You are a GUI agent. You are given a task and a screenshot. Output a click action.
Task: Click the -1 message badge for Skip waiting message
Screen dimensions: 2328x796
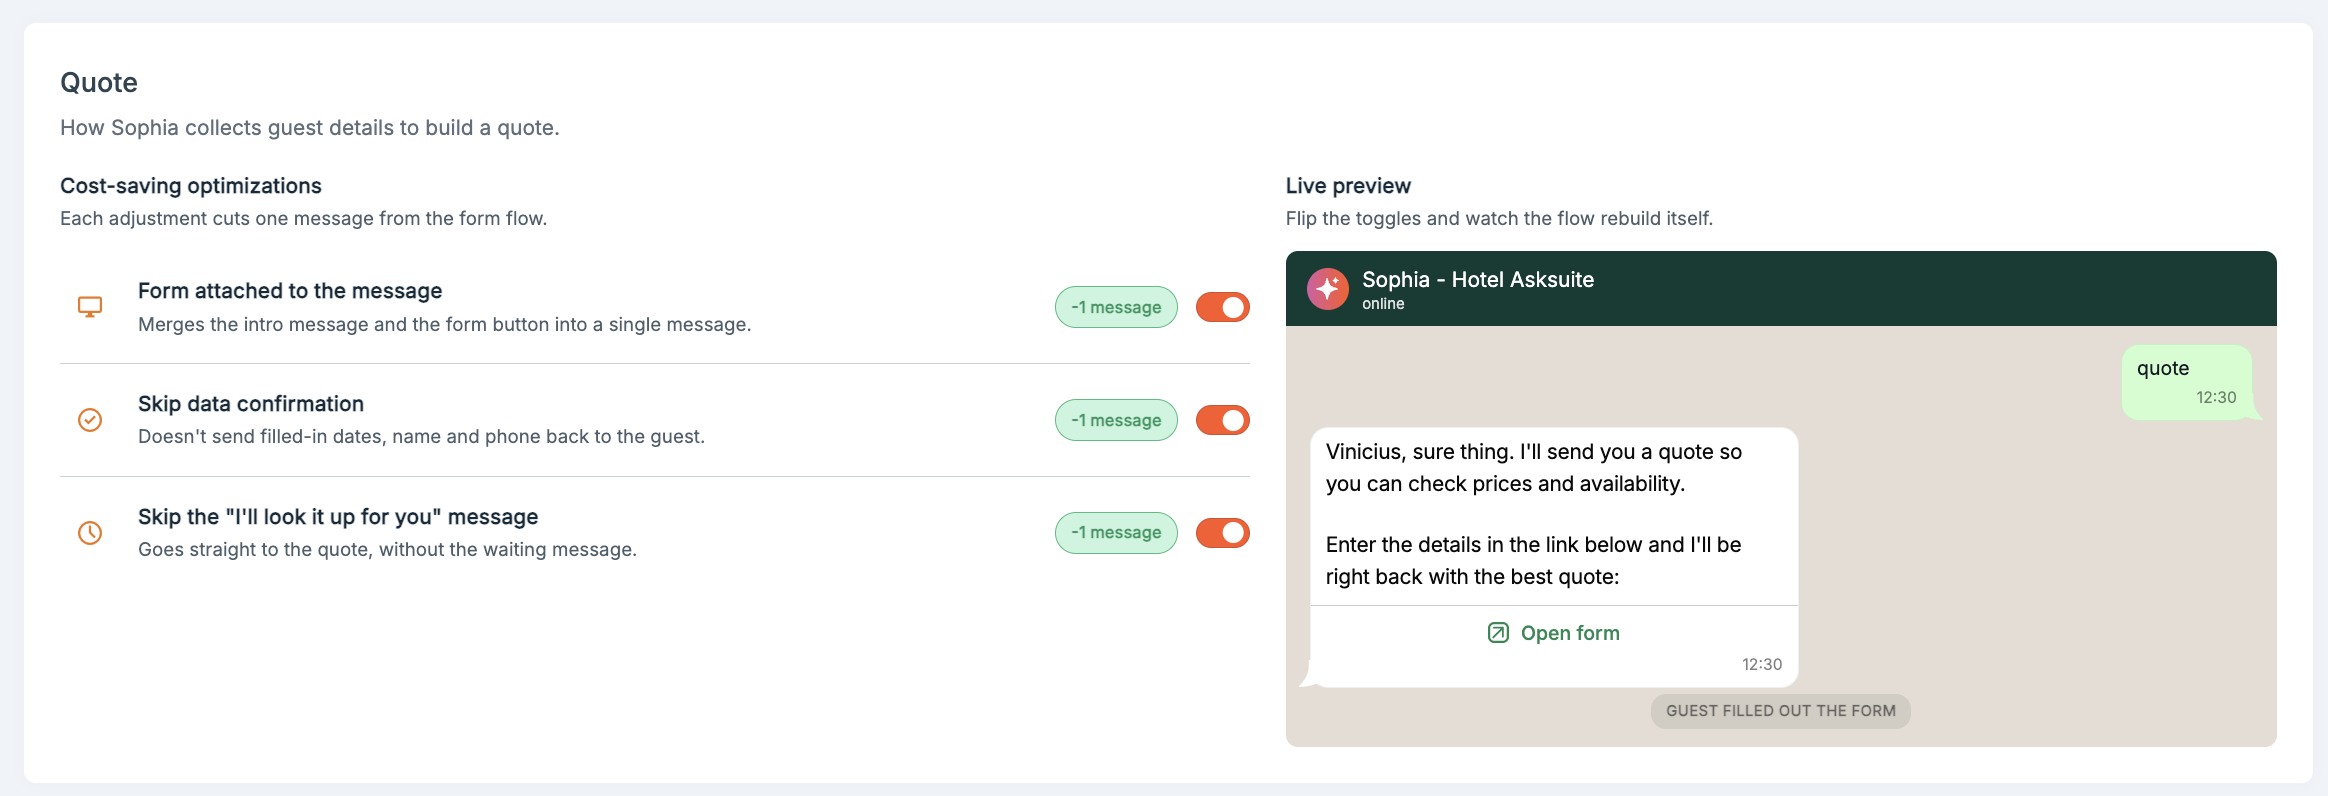pos(1116,533)
